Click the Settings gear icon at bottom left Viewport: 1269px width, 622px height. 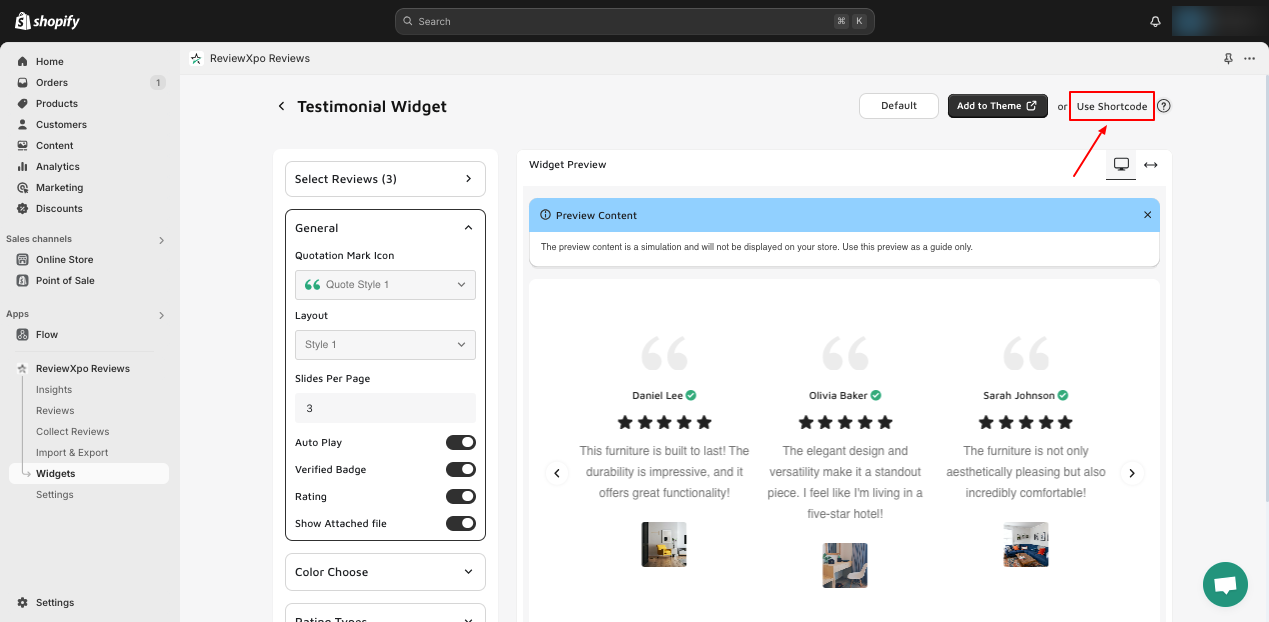pyautogui.click(x=22, y=603)
